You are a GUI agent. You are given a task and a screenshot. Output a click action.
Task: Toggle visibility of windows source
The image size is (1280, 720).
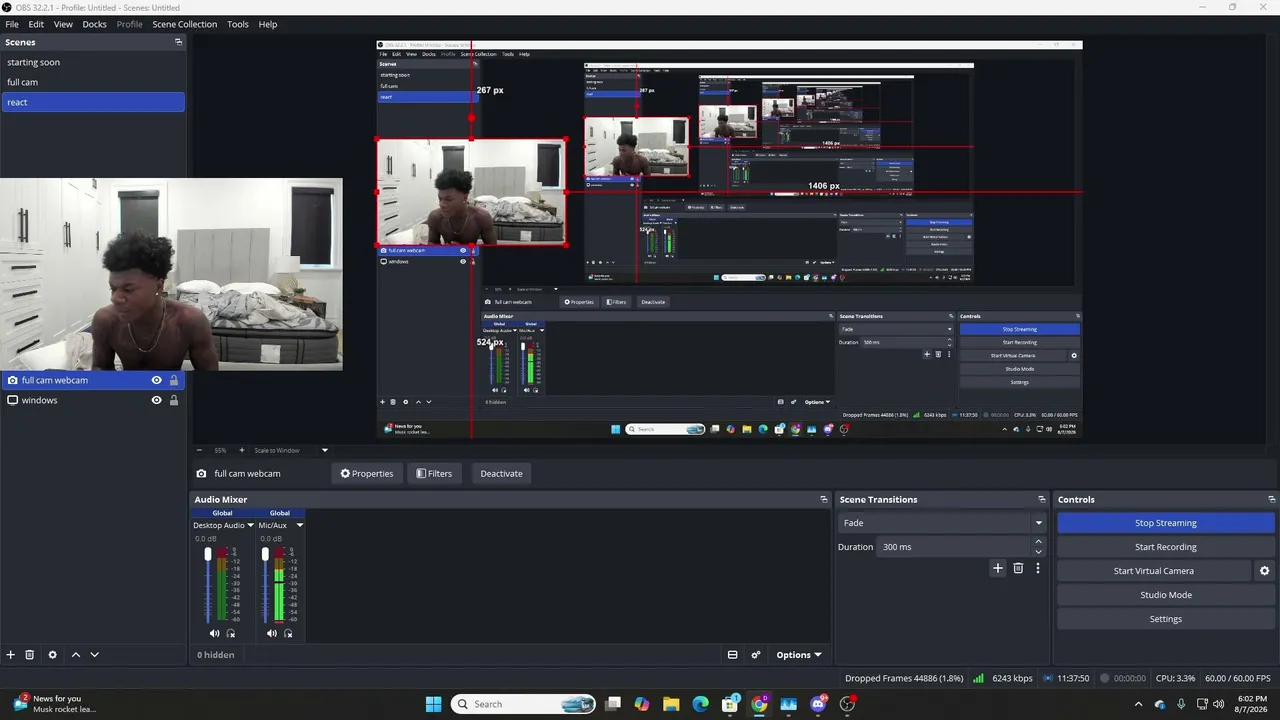[156, 400]
